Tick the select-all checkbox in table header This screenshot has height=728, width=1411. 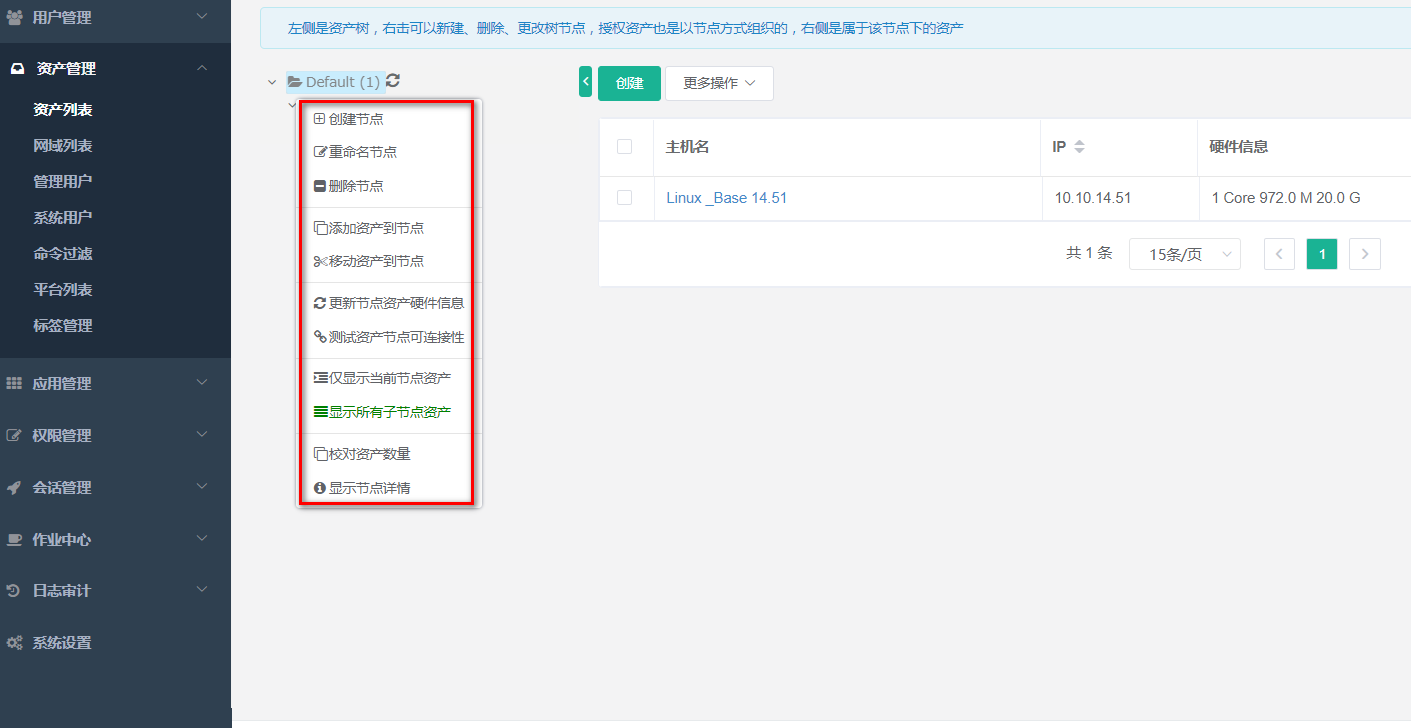pyautogui.click(x=625, y=147)
